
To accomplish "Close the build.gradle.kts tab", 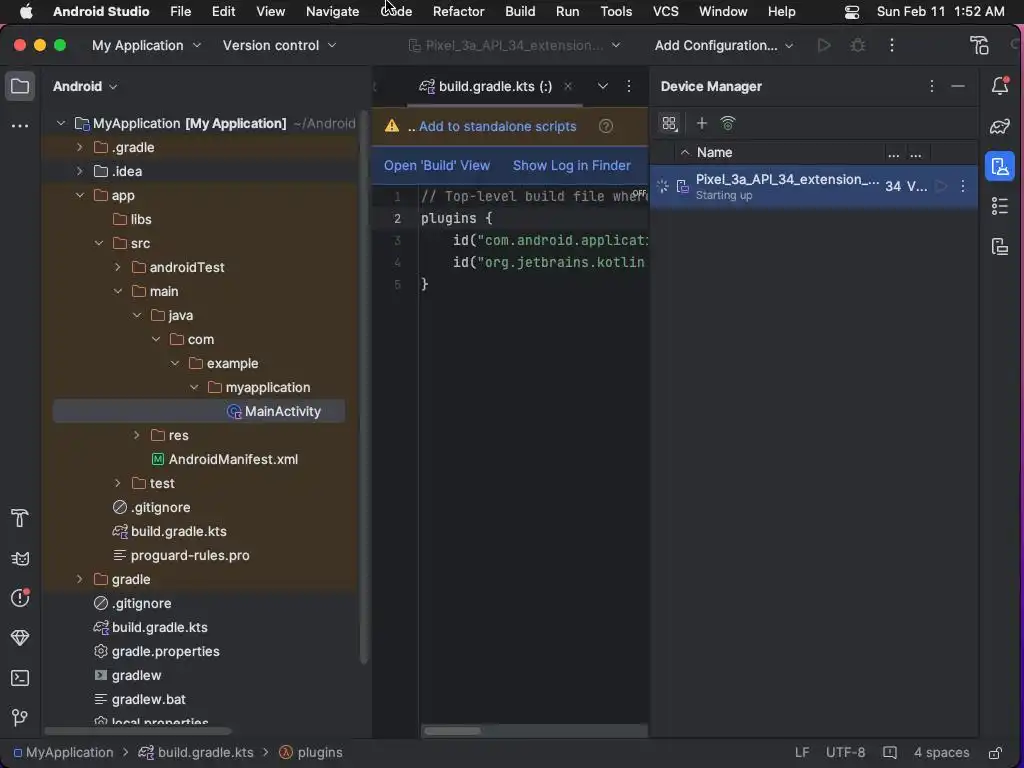I will (x=568, y=86).
